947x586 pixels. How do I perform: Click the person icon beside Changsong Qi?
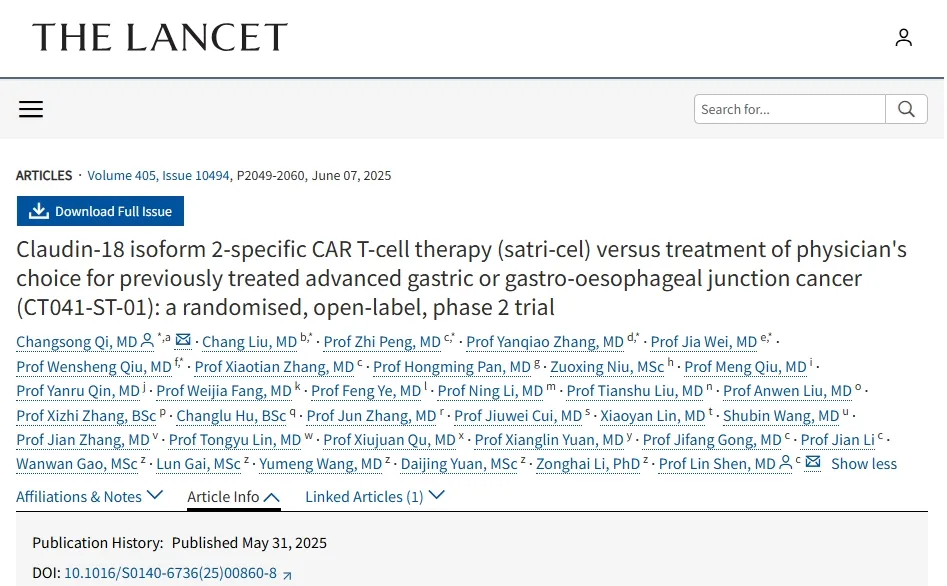click(148, 341)
